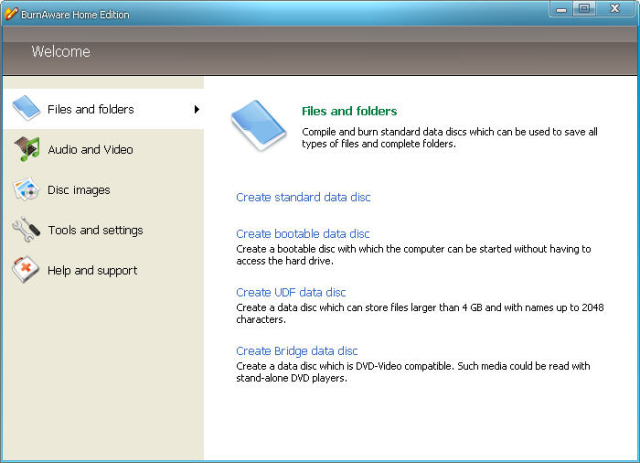Click the Compile and burn description text
This screenshot has width=640, height=463.
[x=450, y=138]
